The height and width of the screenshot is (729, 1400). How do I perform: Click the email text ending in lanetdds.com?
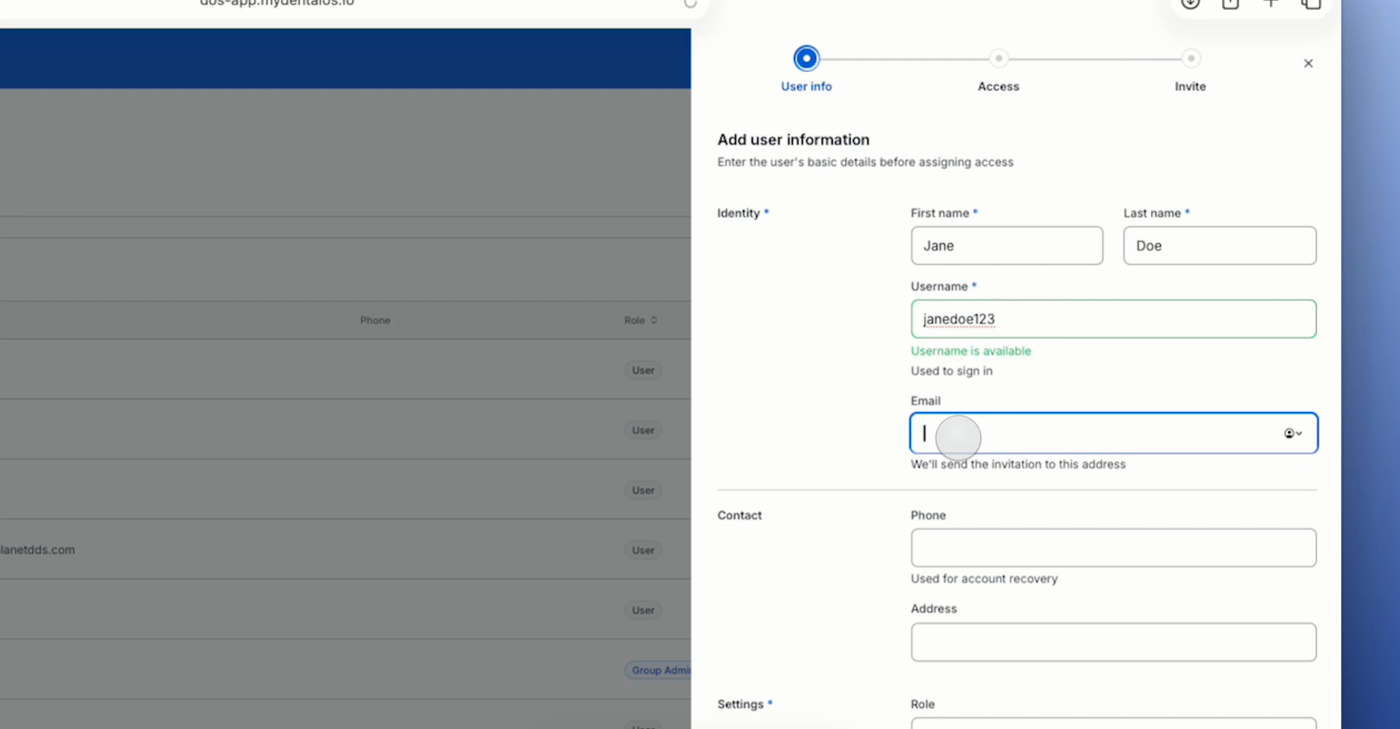[x=38, y=550]
